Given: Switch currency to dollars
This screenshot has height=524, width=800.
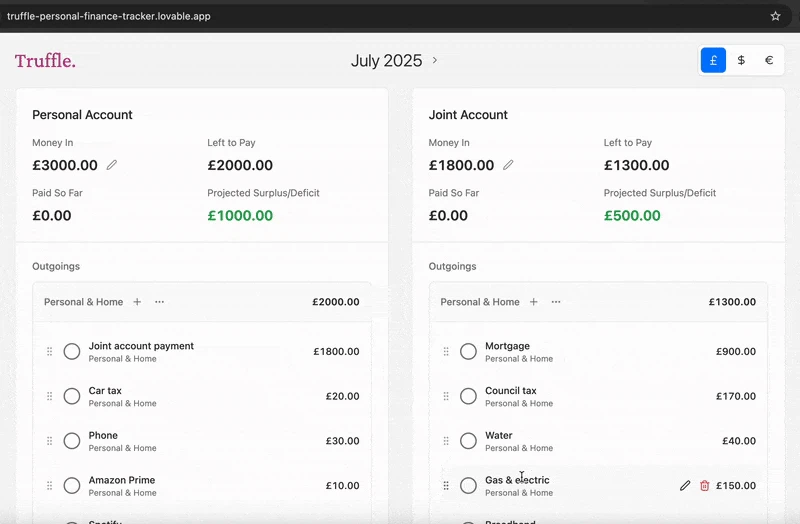Looking at the screenshot, I should (741, 60).
